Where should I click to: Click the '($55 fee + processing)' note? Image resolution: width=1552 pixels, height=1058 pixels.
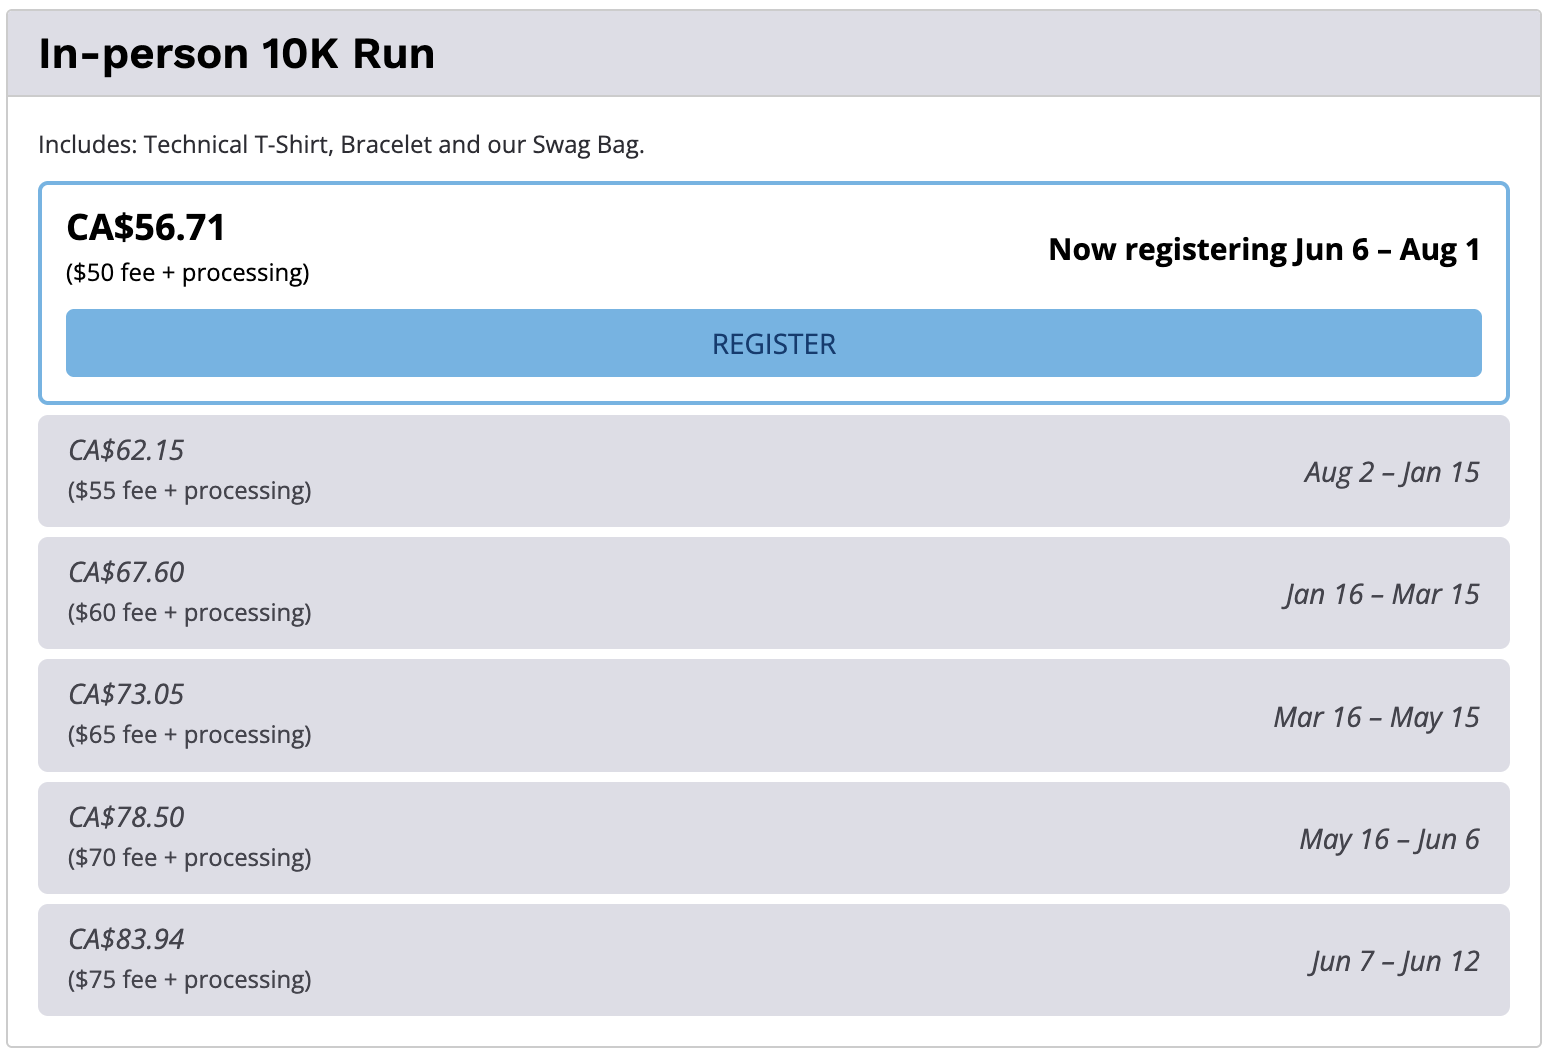tap(190, 491)
